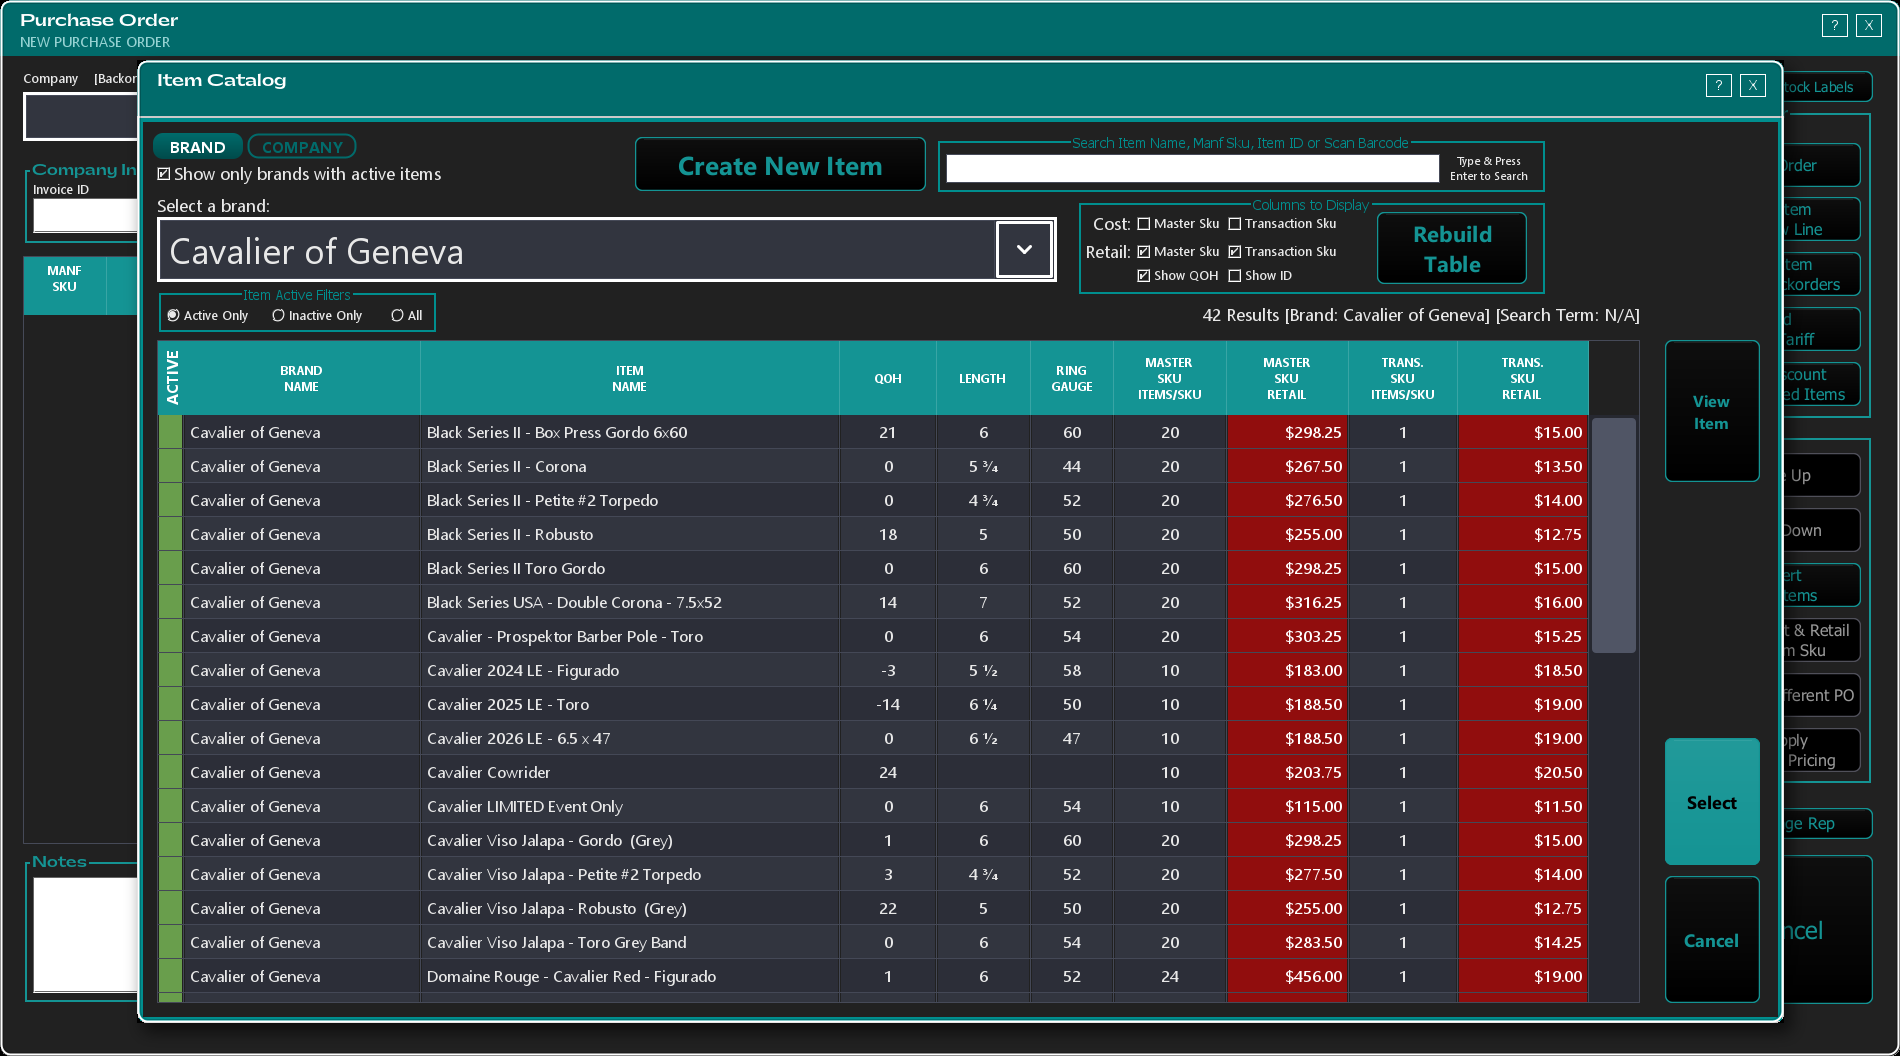Click green active marker for Box Press Gordo
Viewport: 1900px width, 1056px height.
[x=170, y=432]
